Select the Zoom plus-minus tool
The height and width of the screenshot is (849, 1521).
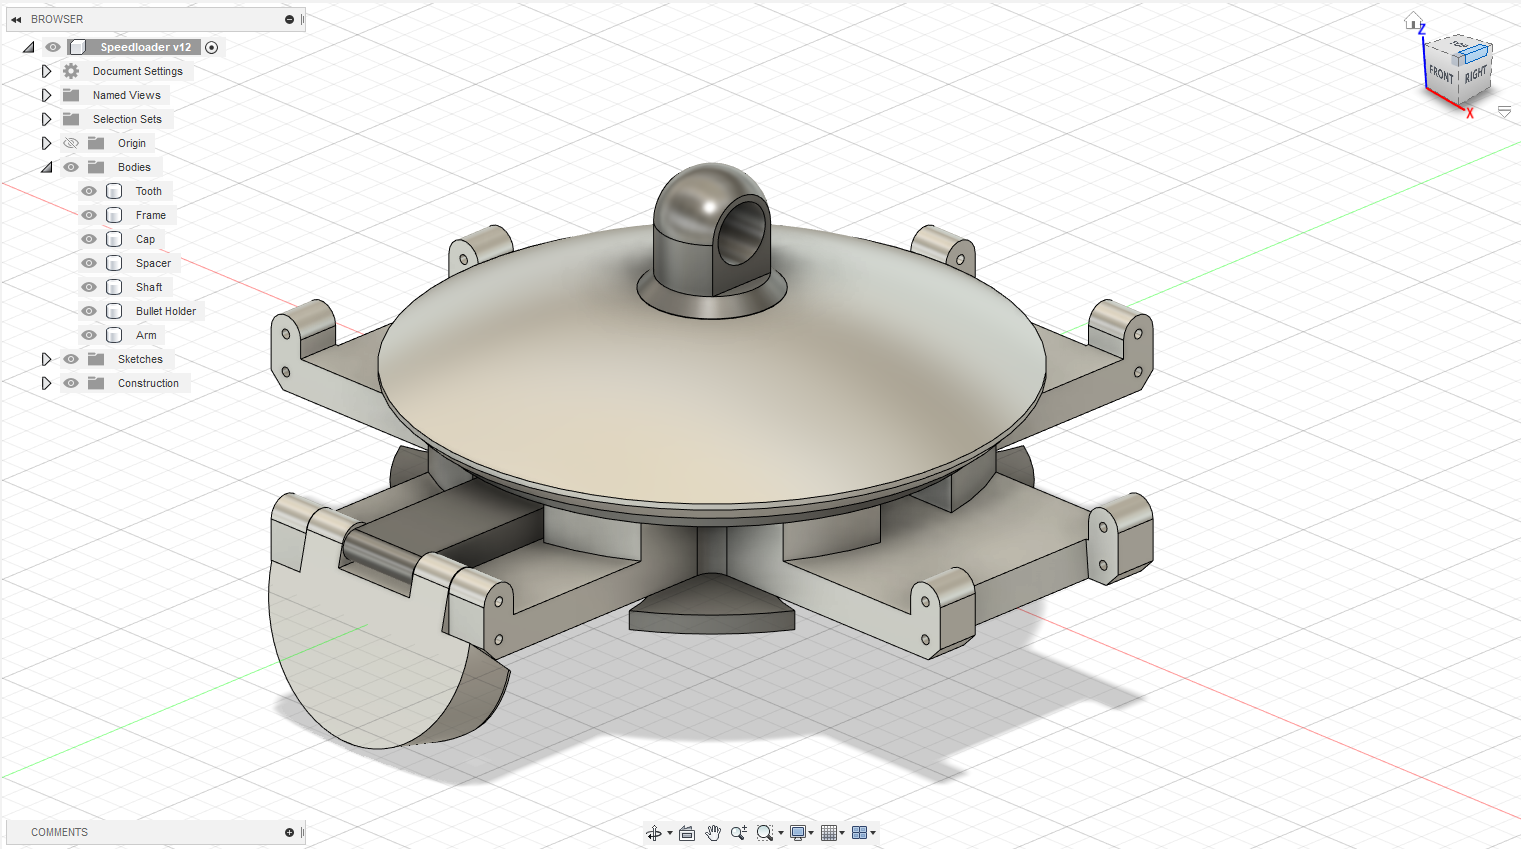(x=739, y=833)
